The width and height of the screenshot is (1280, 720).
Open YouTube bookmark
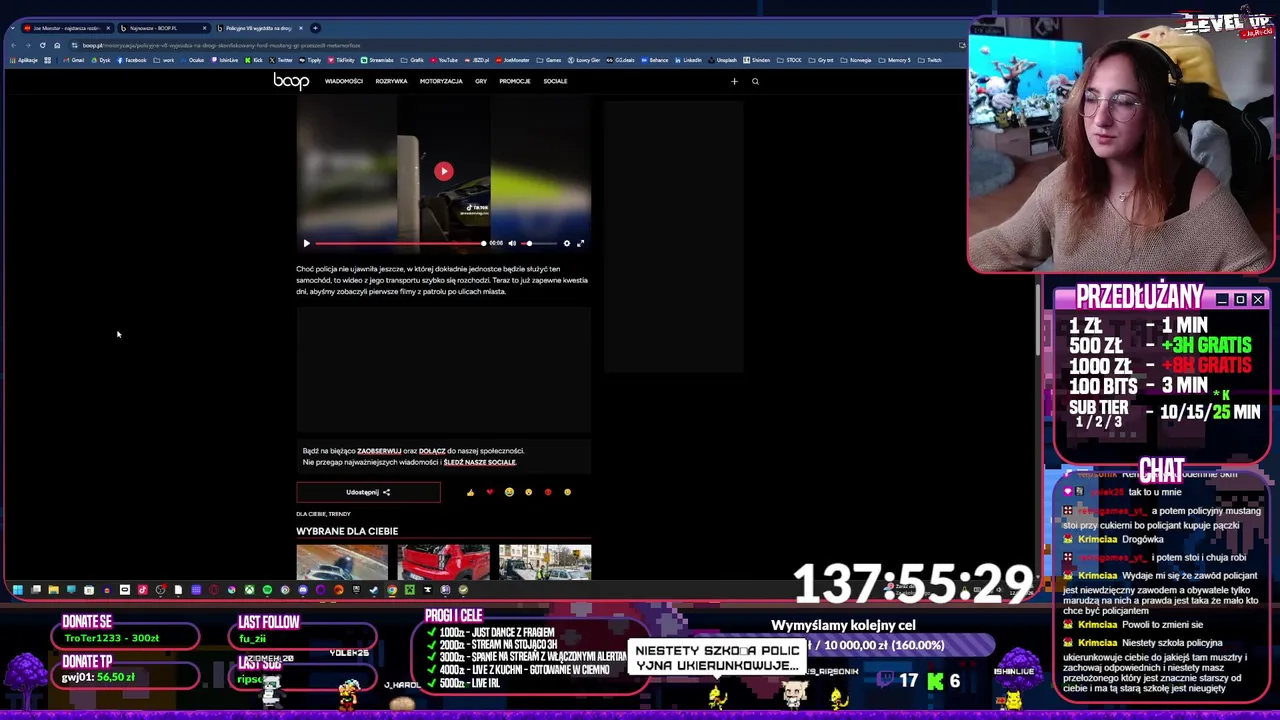tap(444, 60)
